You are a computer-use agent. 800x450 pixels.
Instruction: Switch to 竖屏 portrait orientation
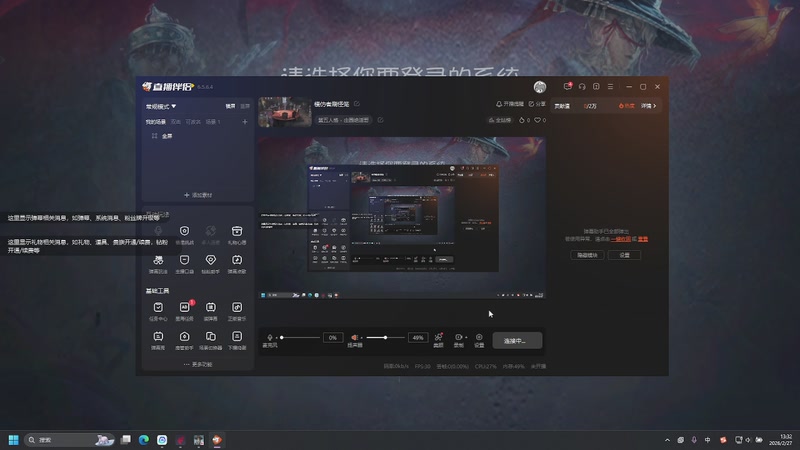[x=245, y=106]
